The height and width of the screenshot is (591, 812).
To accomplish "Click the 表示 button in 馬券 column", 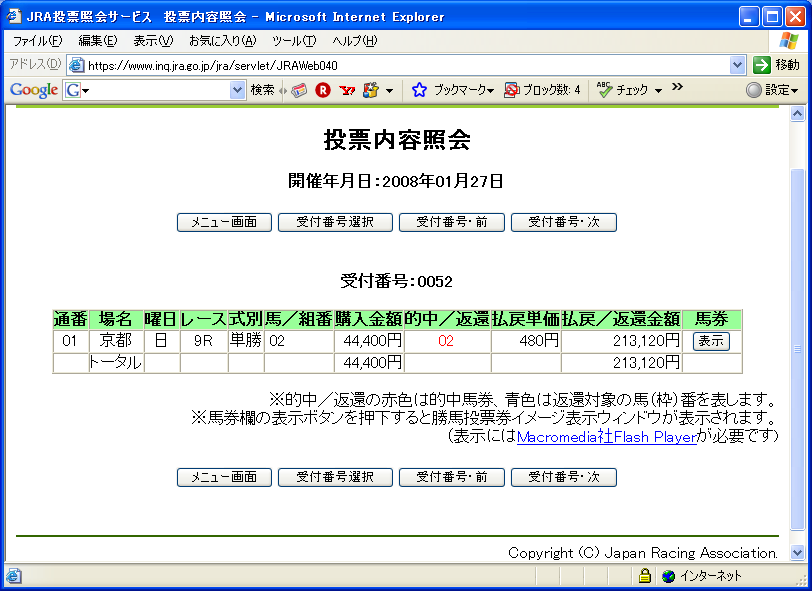I will (x=711, y=341).
